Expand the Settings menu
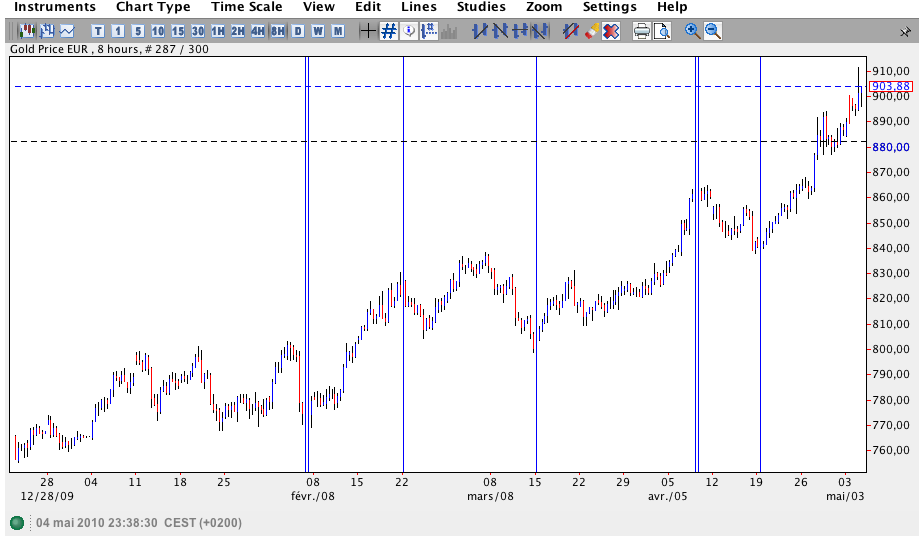922x537 pixels. [x=610, y=7]
